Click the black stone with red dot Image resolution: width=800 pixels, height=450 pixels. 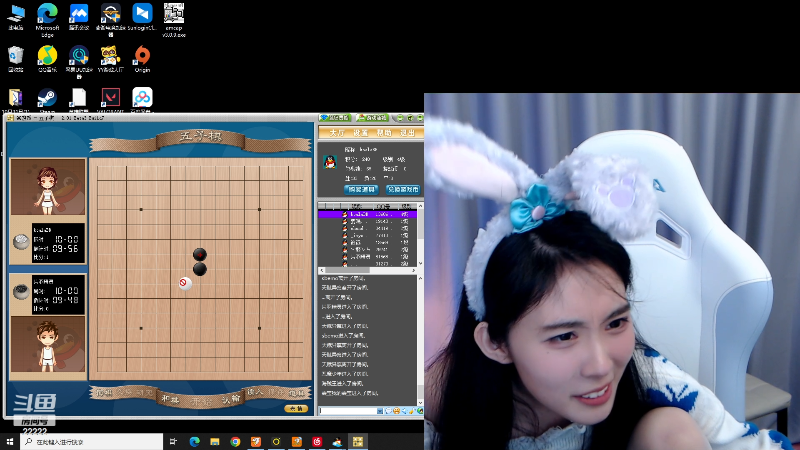click(200, 254)
